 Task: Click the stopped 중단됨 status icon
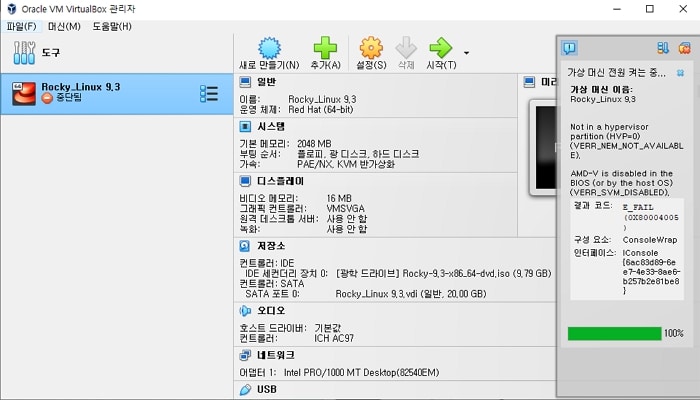(x=47, y=98)
